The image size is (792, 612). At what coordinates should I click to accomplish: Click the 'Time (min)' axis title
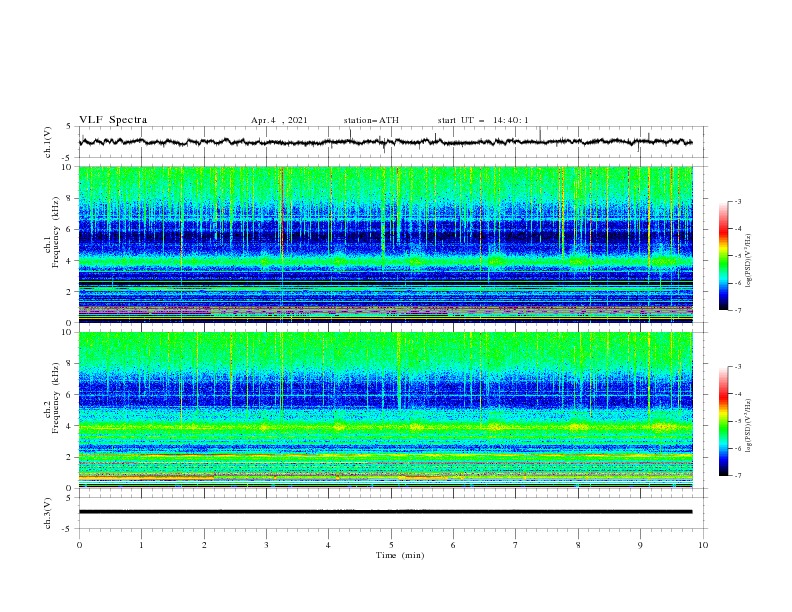[400, 555]
